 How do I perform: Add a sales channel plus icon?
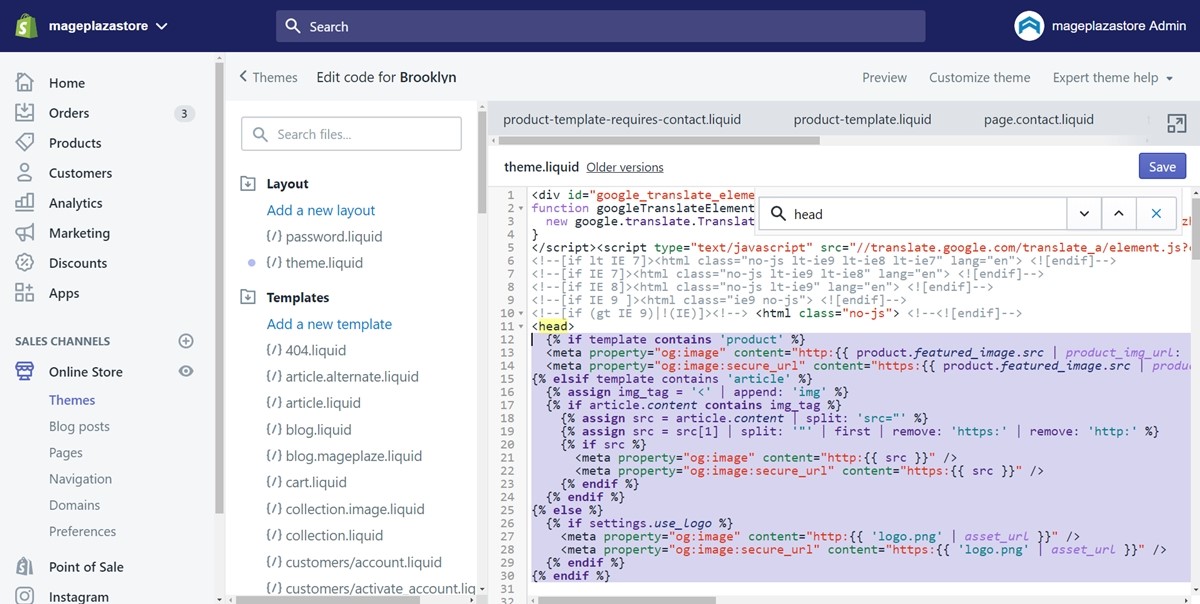[x=185, y=341]
